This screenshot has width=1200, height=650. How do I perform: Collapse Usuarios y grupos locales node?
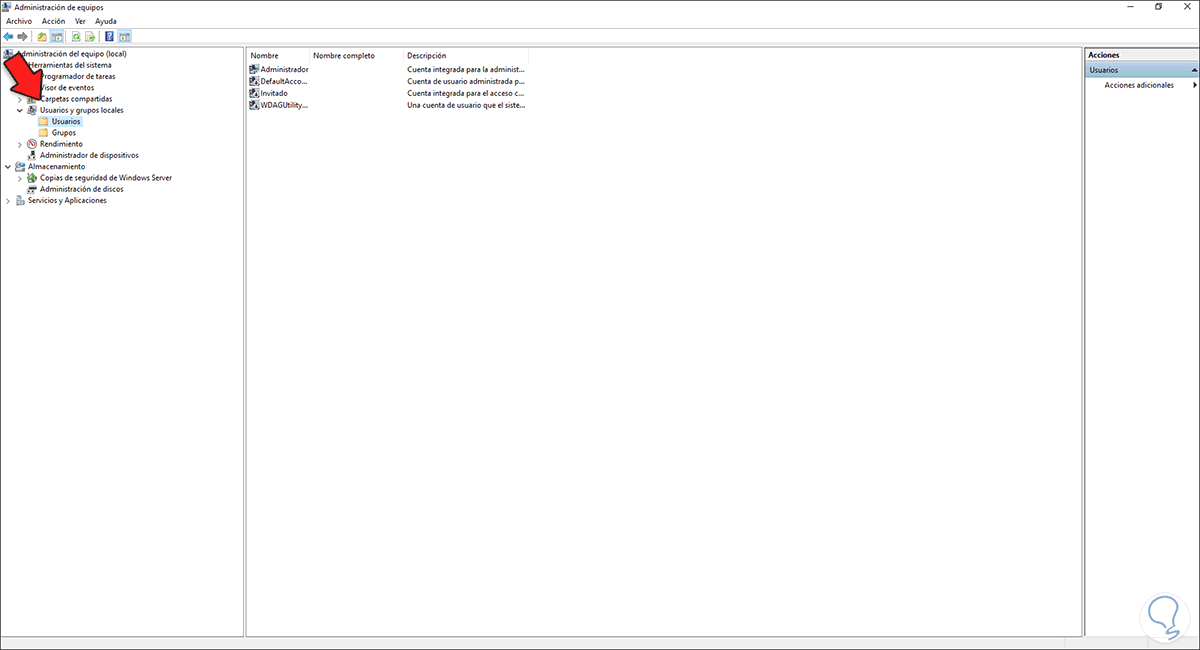tap(20, 110)
